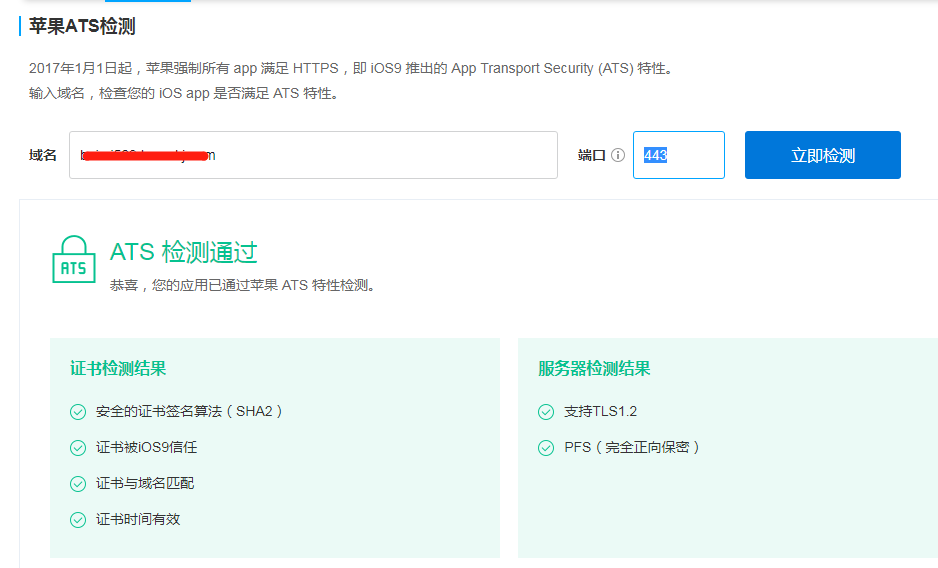Click the check icon next to 证书与域名匹配
938x568 pixels.
[x=78, y=484]
